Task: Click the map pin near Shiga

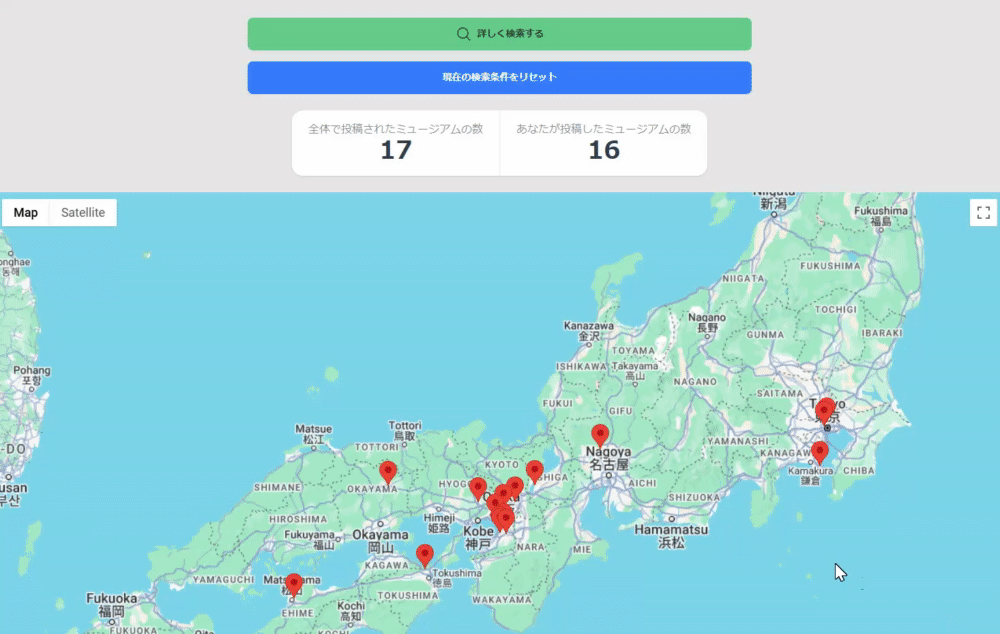Action: pyautogui.click(x=534, y=472)
